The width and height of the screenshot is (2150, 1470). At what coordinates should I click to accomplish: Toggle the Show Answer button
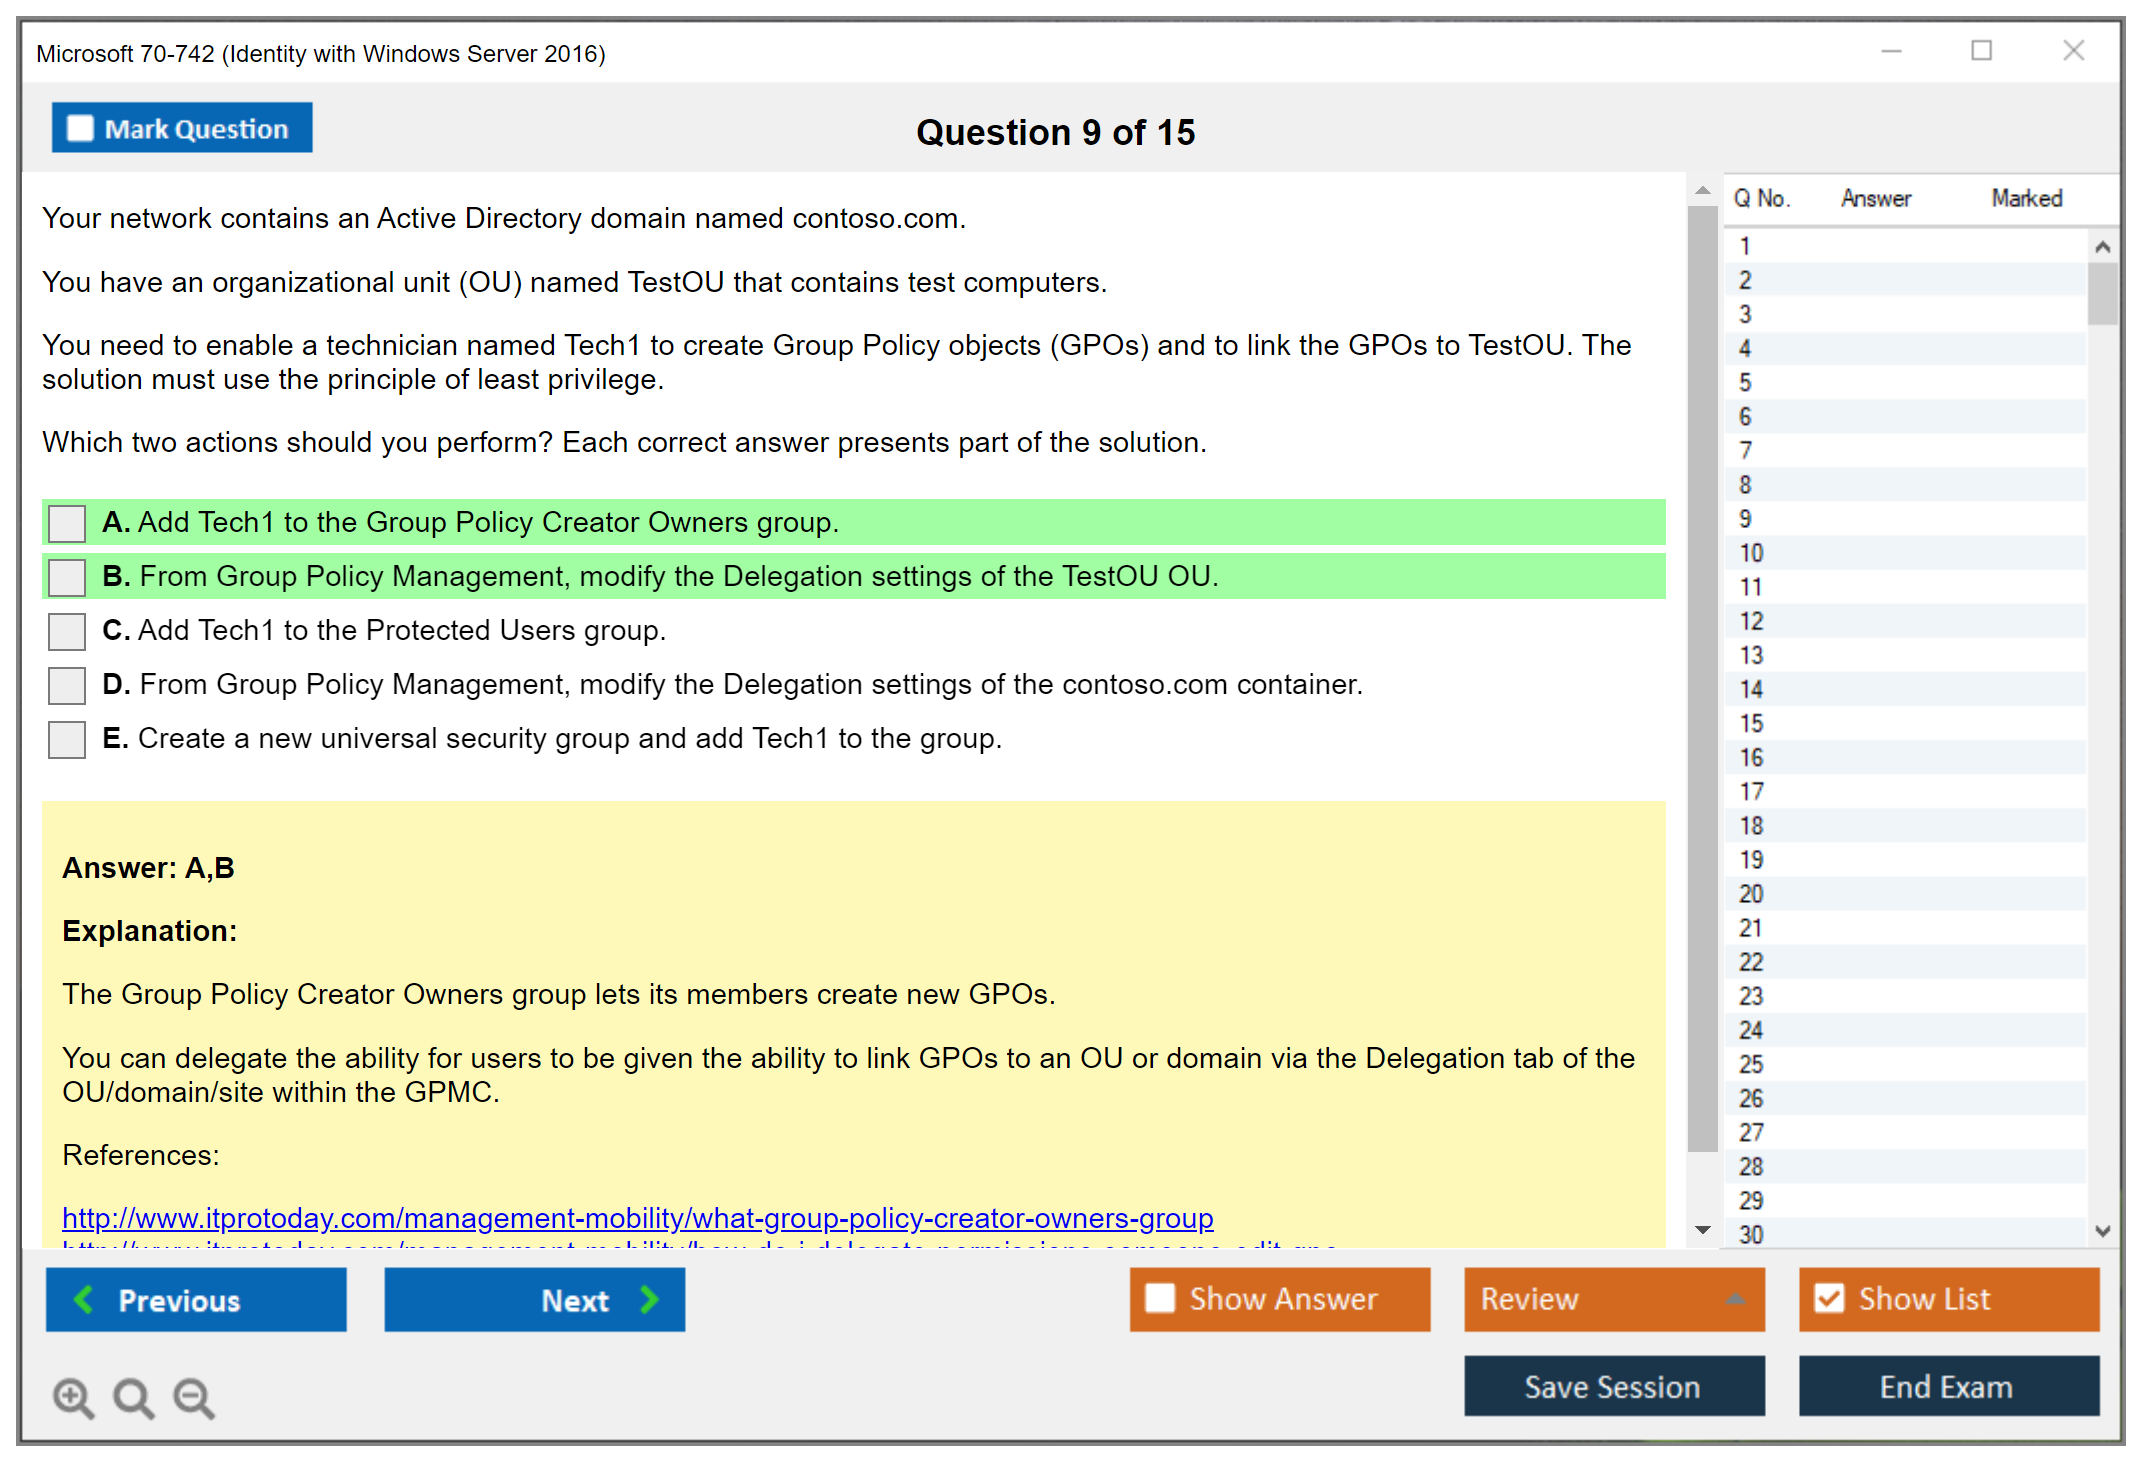pos(1279,1299)
